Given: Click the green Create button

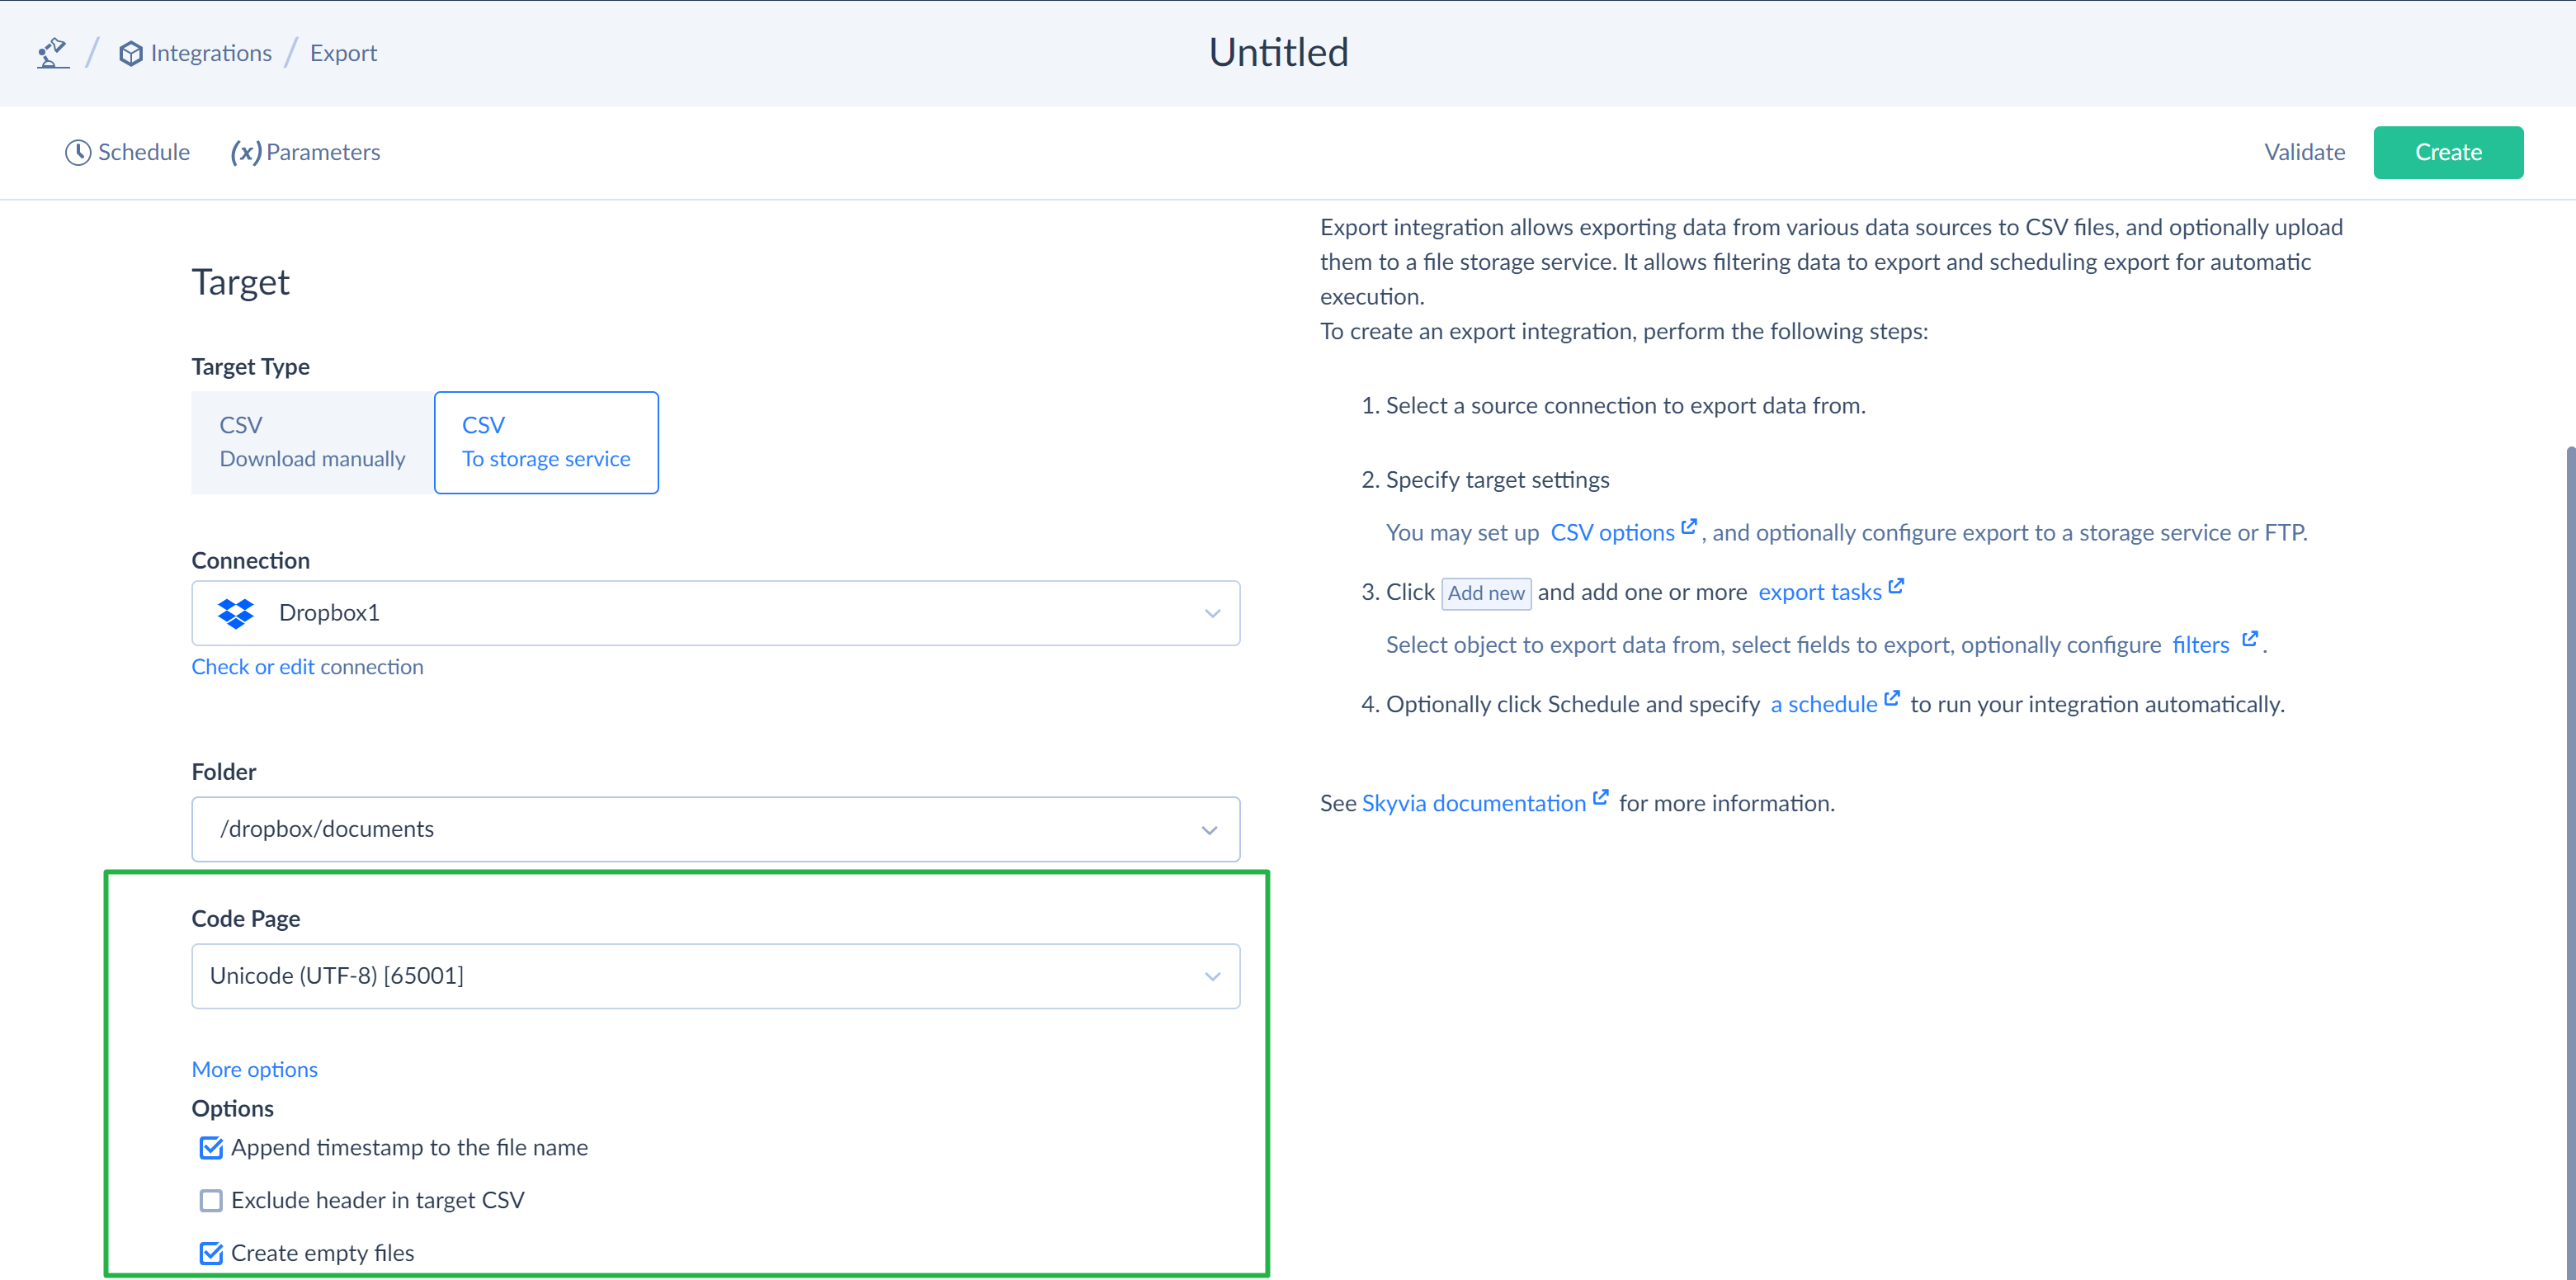Looking at the screenshot, I should (x=2448, y=152).
